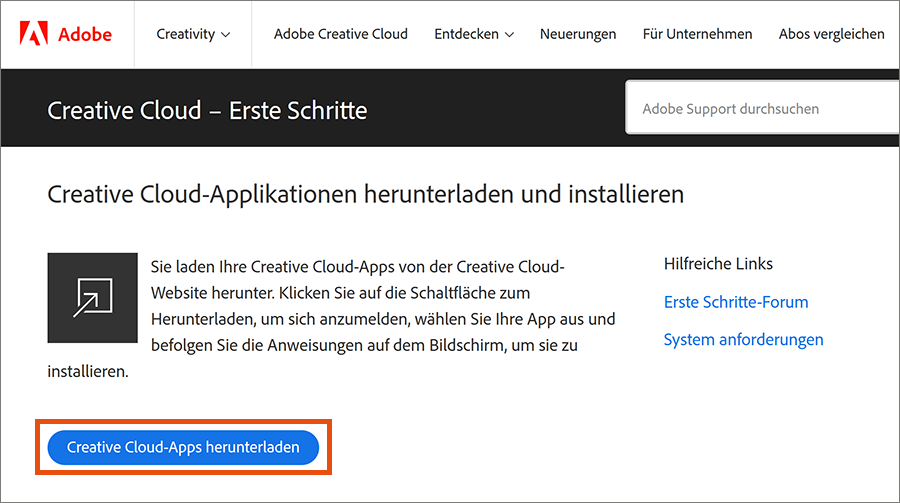The image size is (900, 503).
Task: Open Abos vergleichen in the top navigation
Action: pyautogui.click(x=831, y=34)
